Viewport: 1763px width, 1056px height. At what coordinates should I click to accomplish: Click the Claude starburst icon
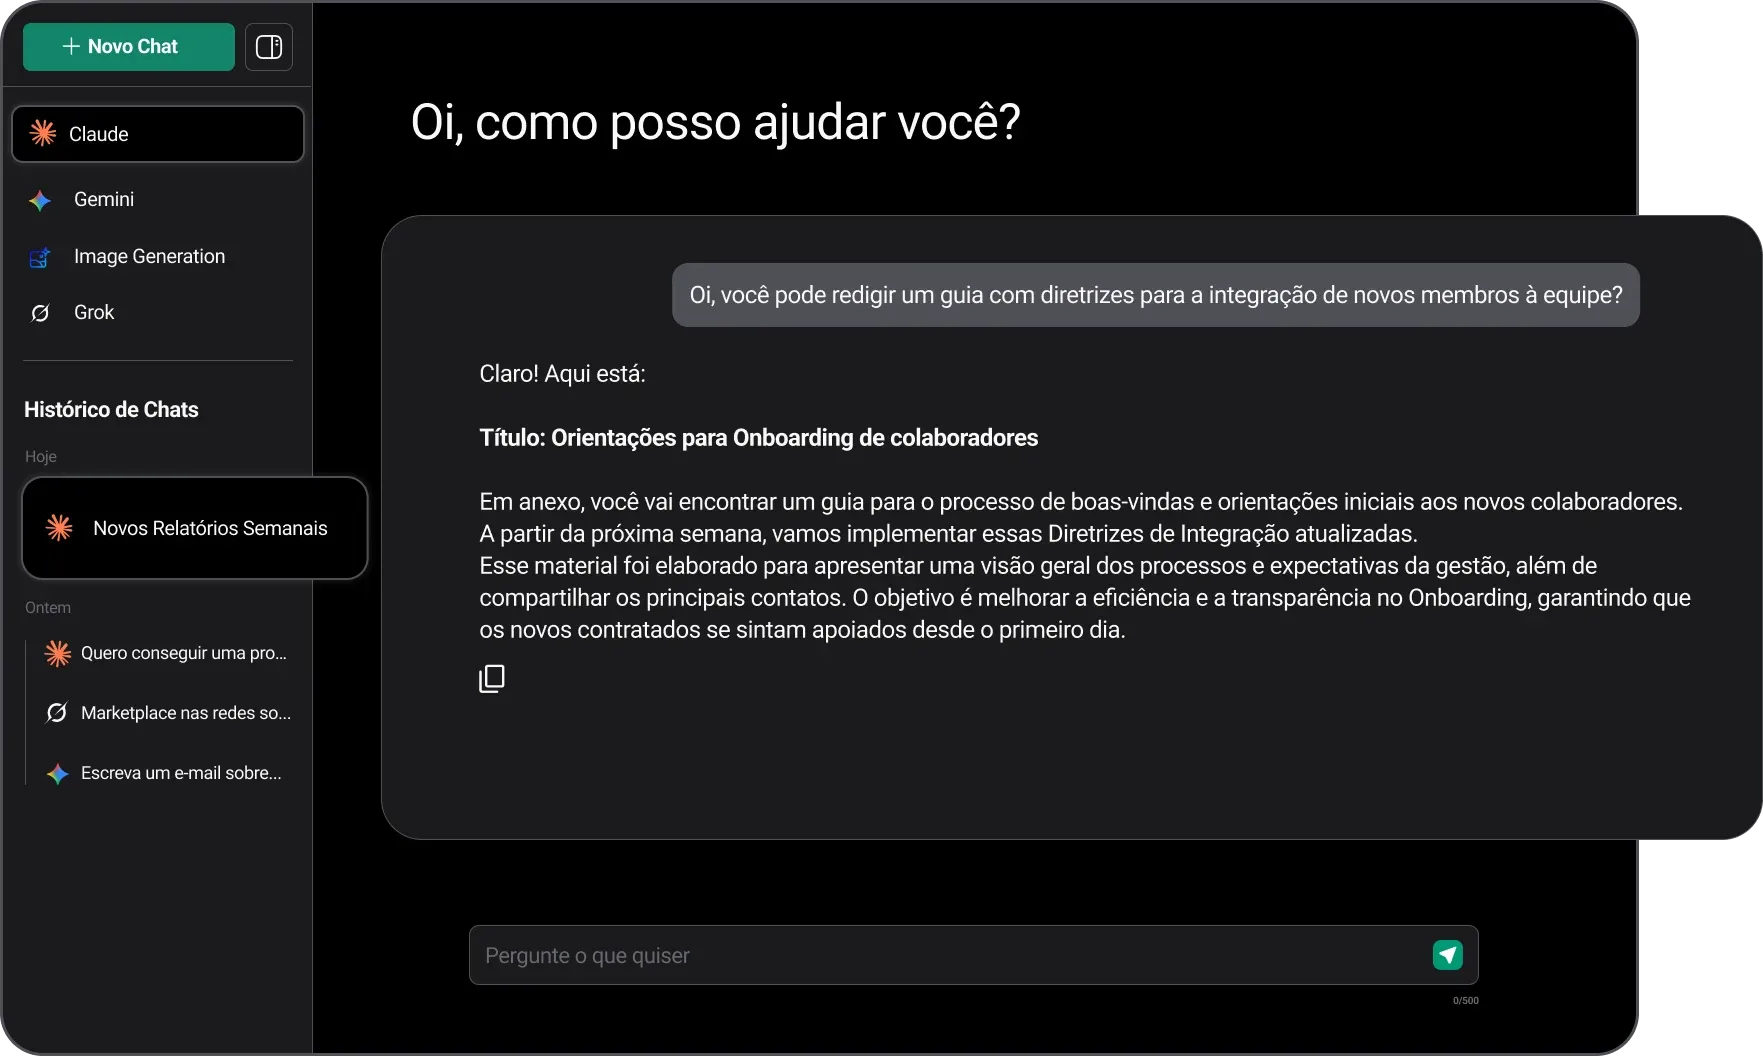pyautogui.click(x=43, y=133)
